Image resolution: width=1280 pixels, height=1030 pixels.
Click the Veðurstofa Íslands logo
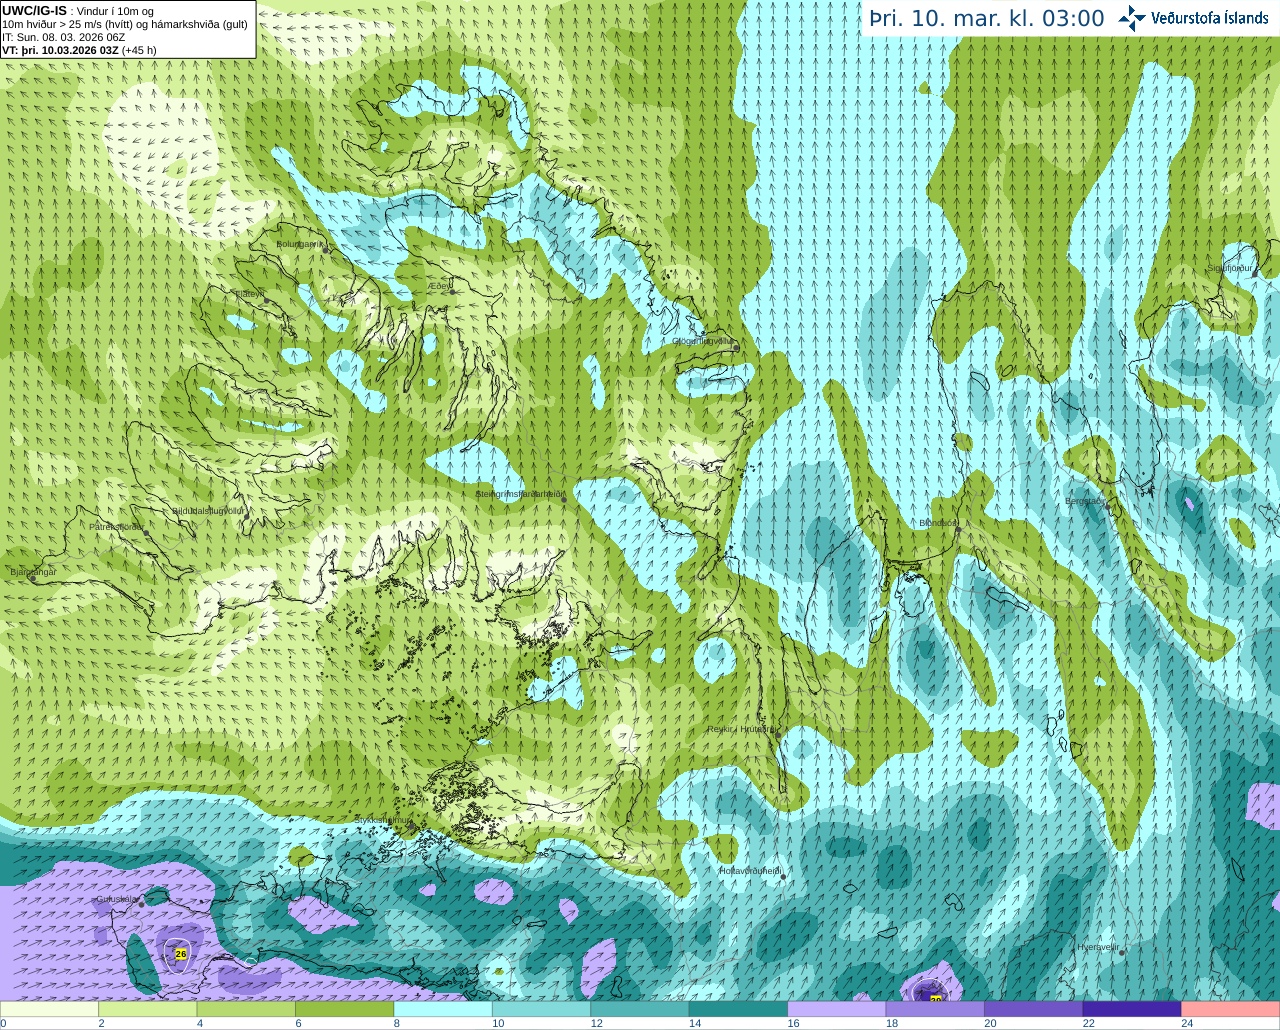tap(1193, 18)
